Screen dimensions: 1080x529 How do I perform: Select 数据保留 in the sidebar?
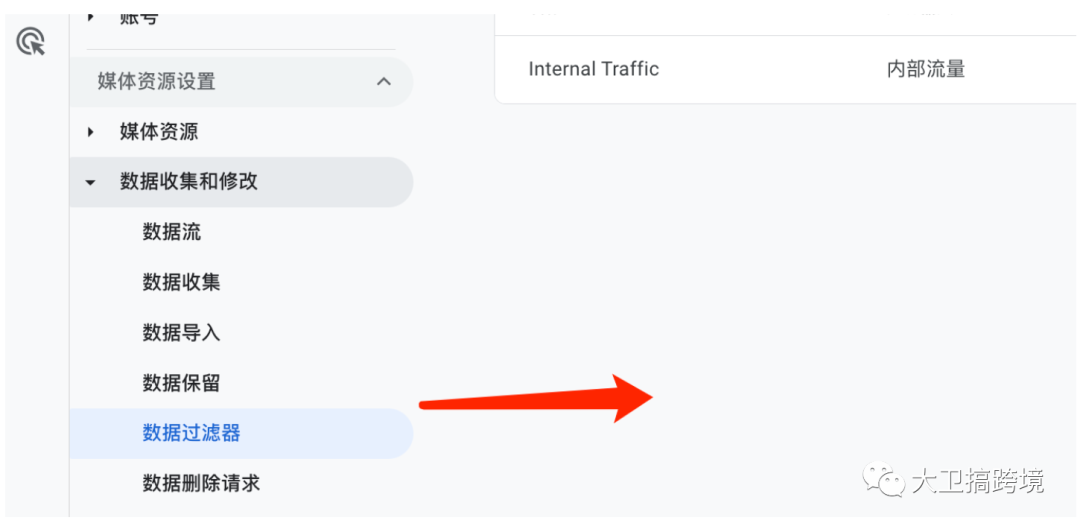click(x=182, y=384)
